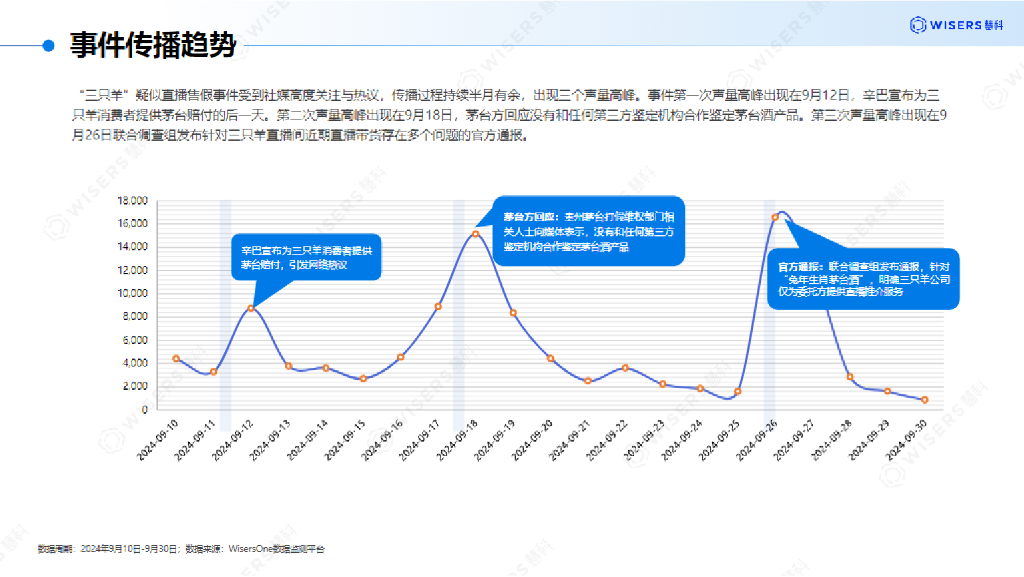Select the data point for 2024-09-21
Screen dimensions: 1024x577
[x=588, y=381]
